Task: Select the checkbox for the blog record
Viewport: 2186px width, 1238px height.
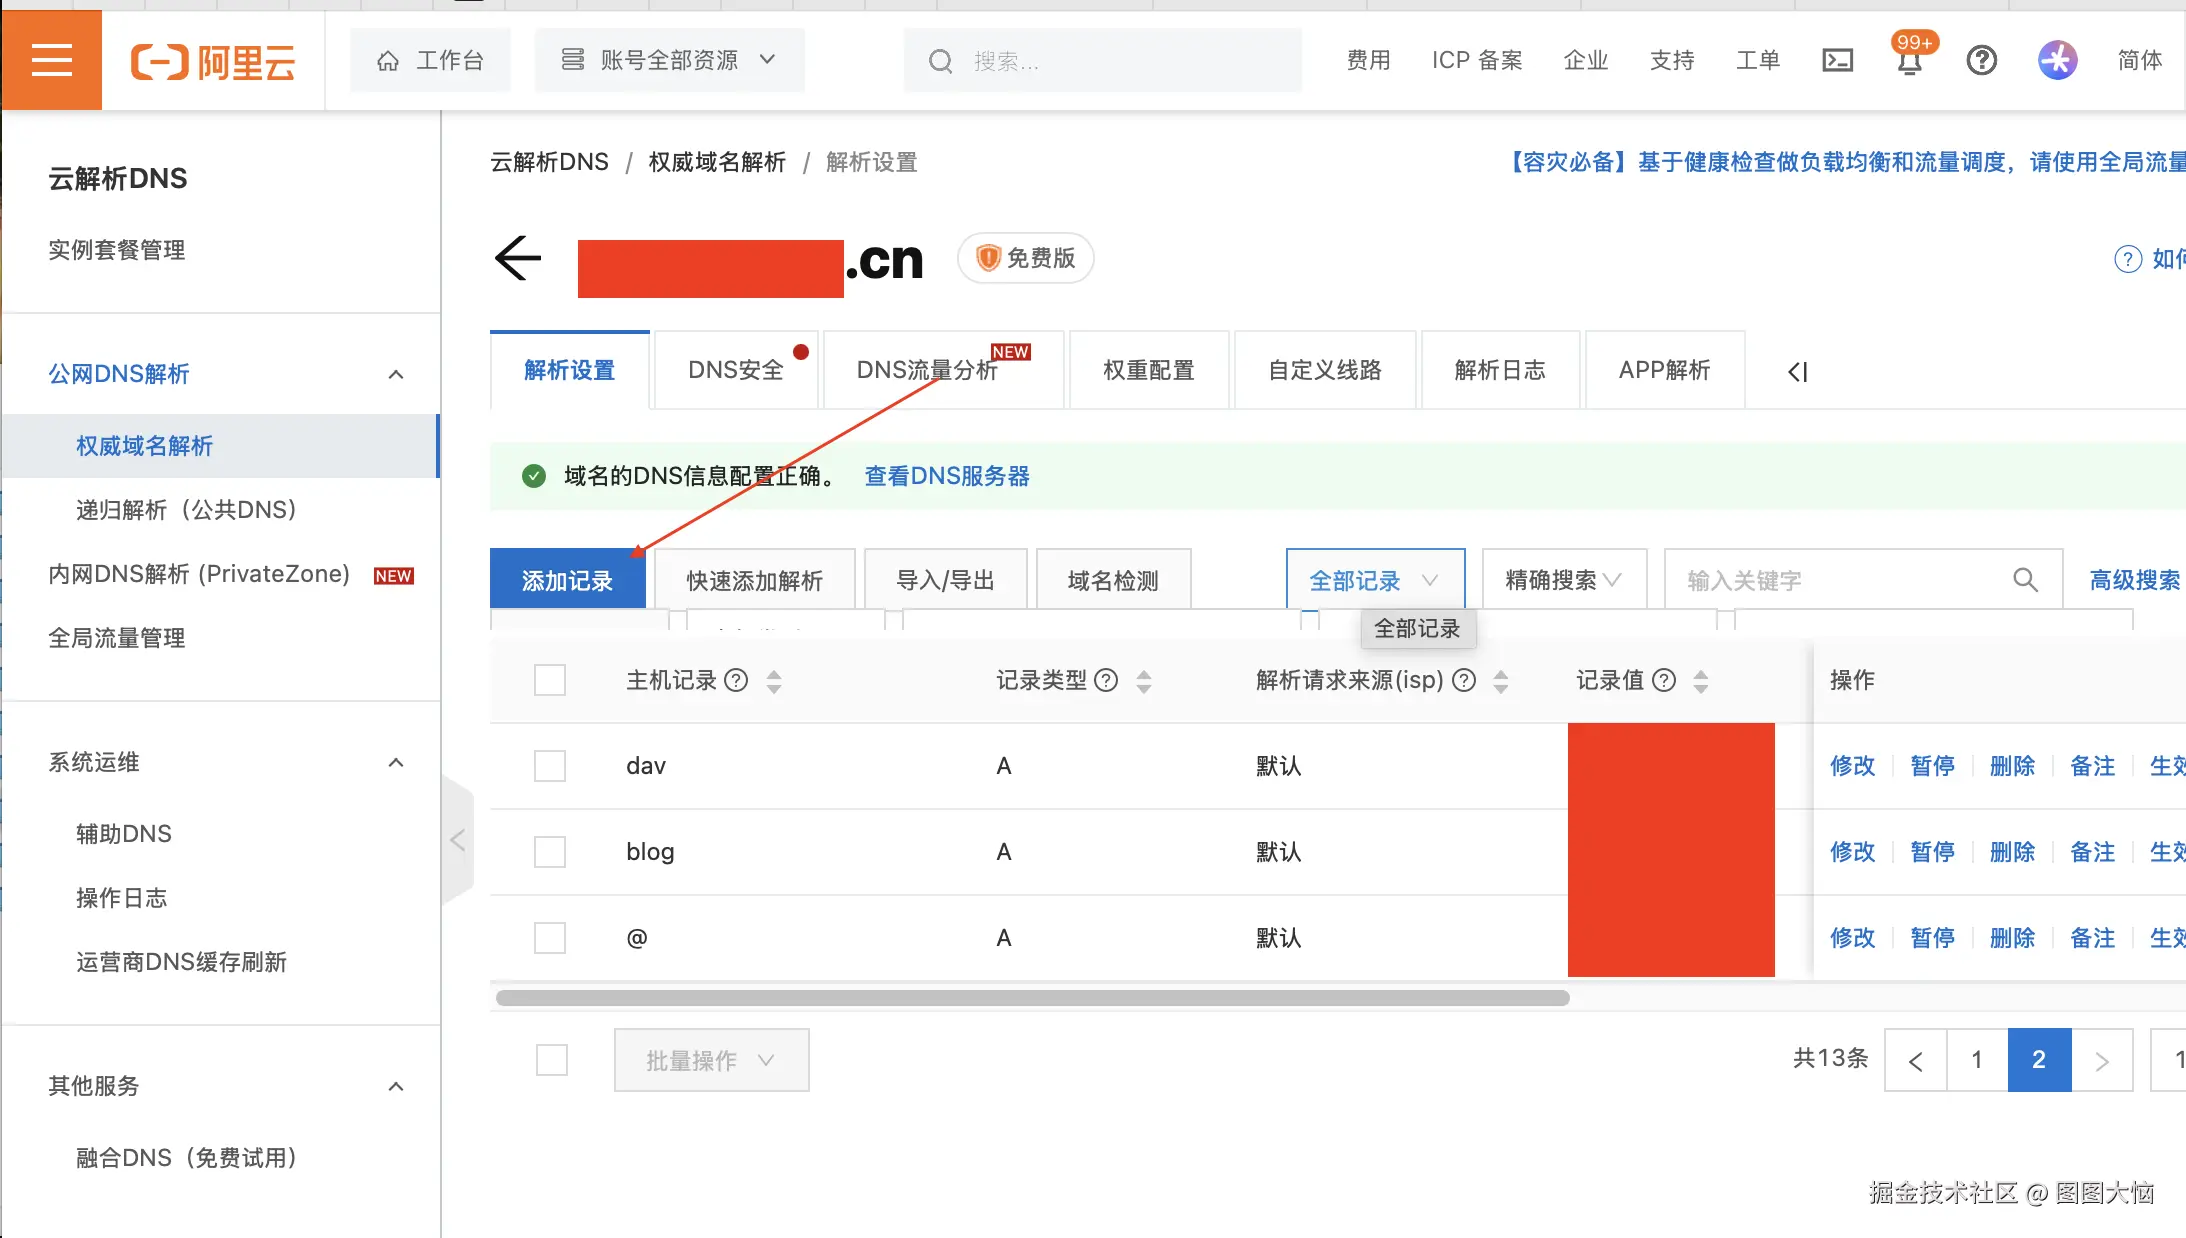Action: pos(550,851)
